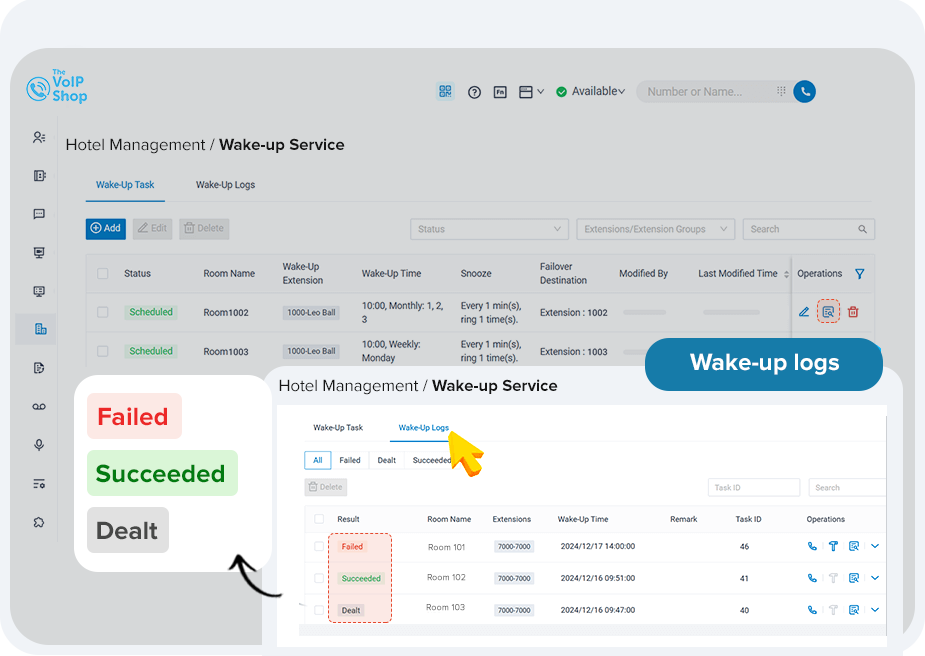Click the Task ID input field
The height and width of the screenshot is (656, 925).
click(753, 487)
